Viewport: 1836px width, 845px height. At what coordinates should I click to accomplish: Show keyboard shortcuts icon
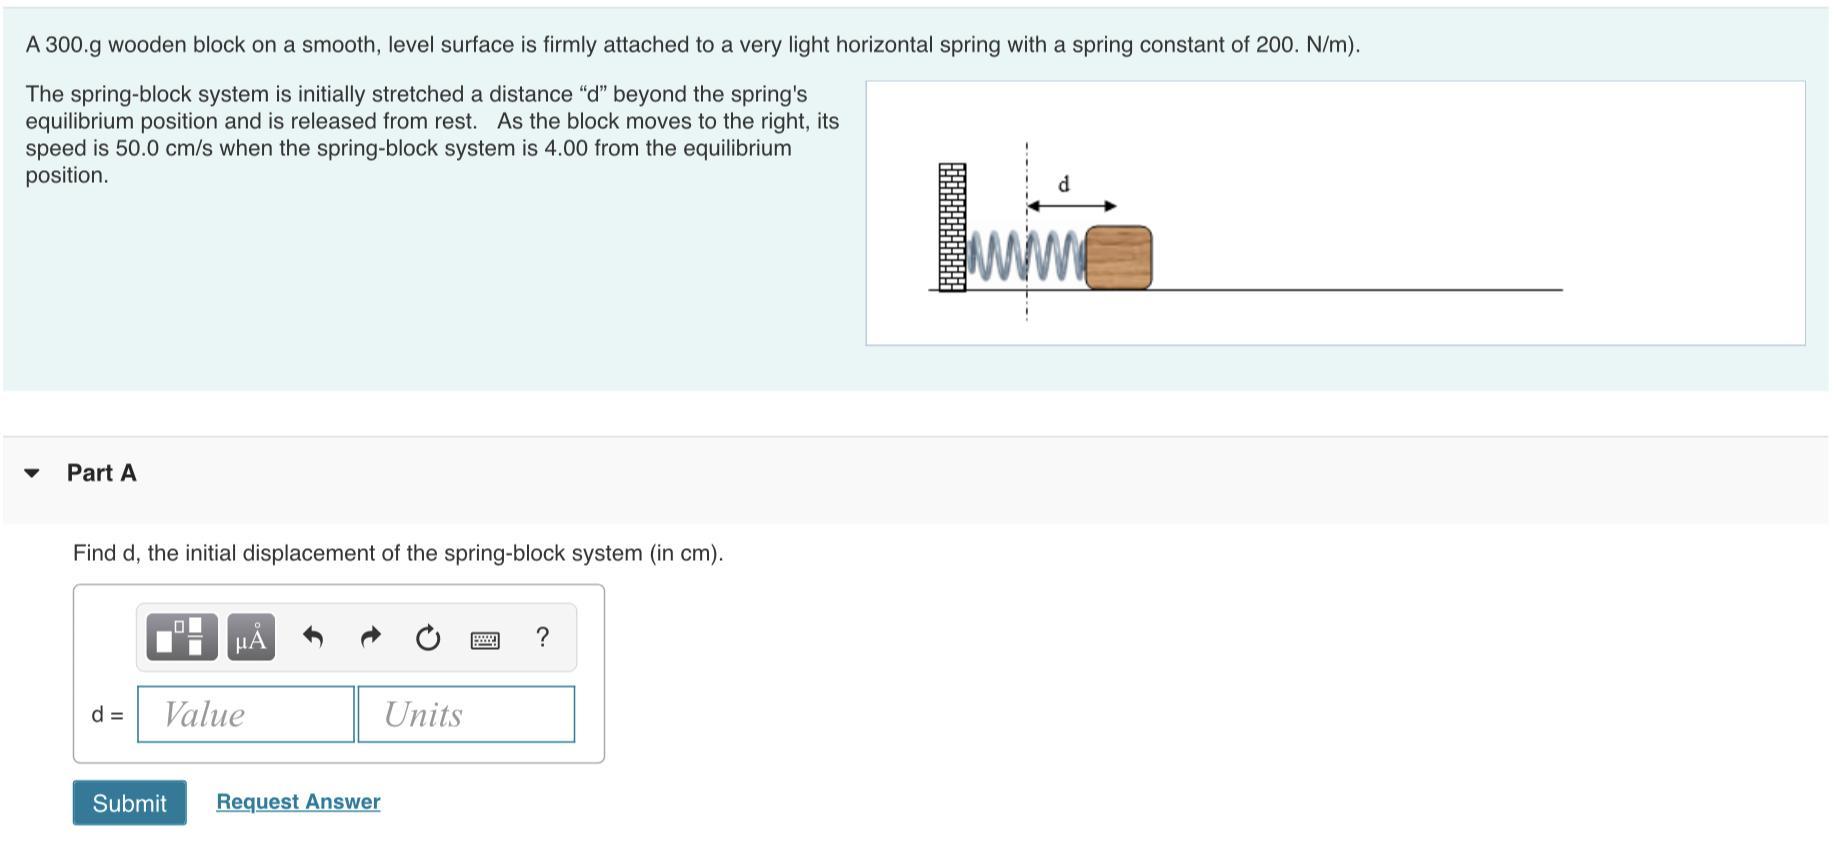click(485, 640)
